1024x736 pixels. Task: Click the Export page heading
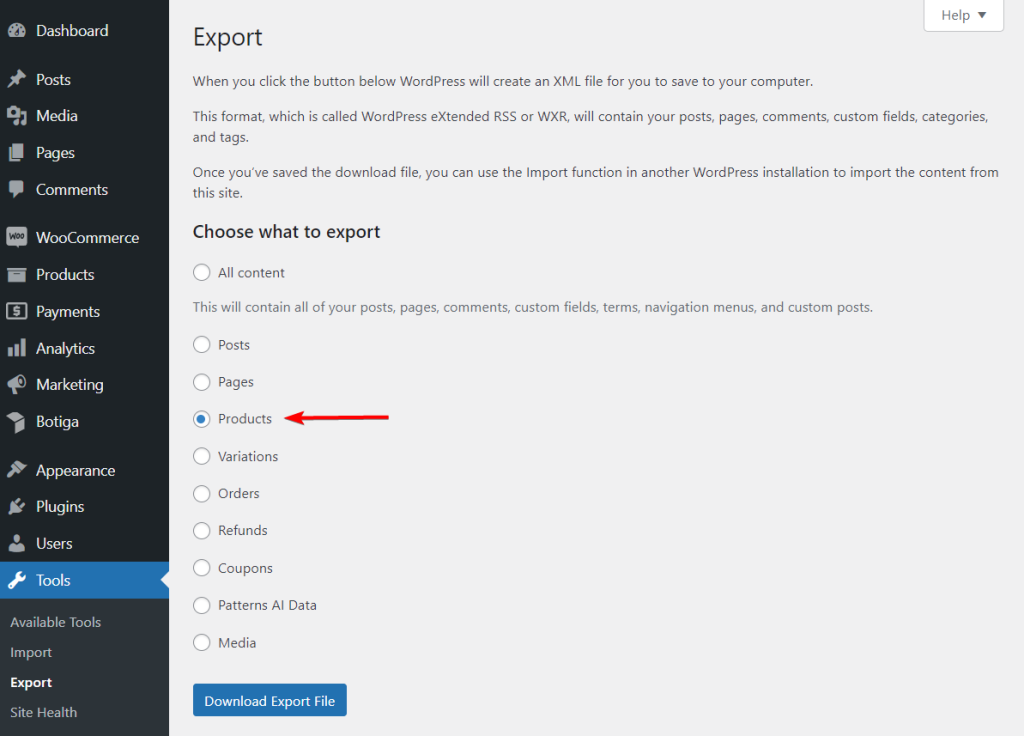tap(227, 38)
